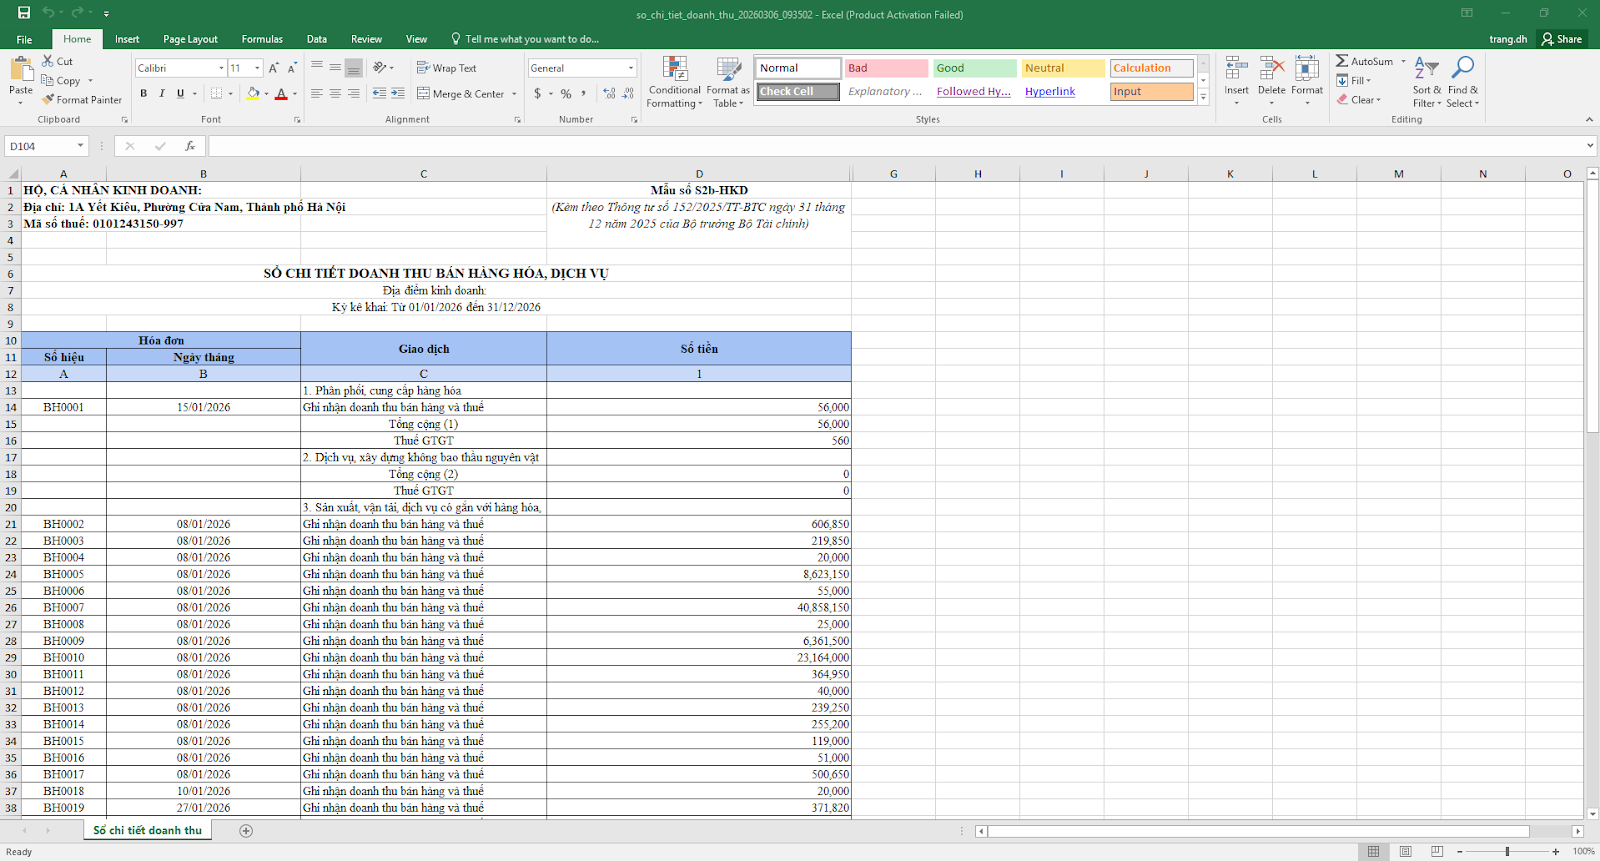Click the Share button
The width and height of the screenshot is (1600, 861).
click(1562, 39)
